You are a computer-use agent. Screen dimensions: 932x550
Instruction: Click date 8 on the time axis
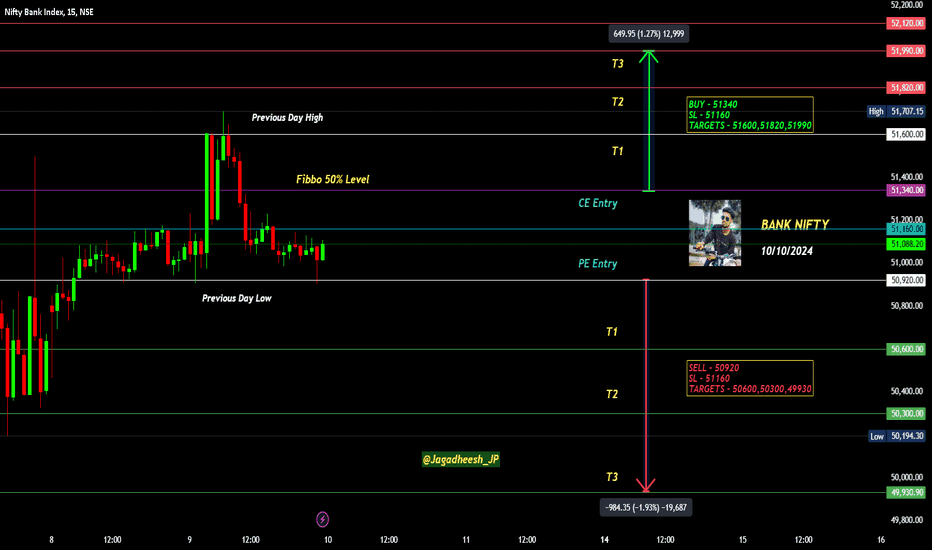51,540
